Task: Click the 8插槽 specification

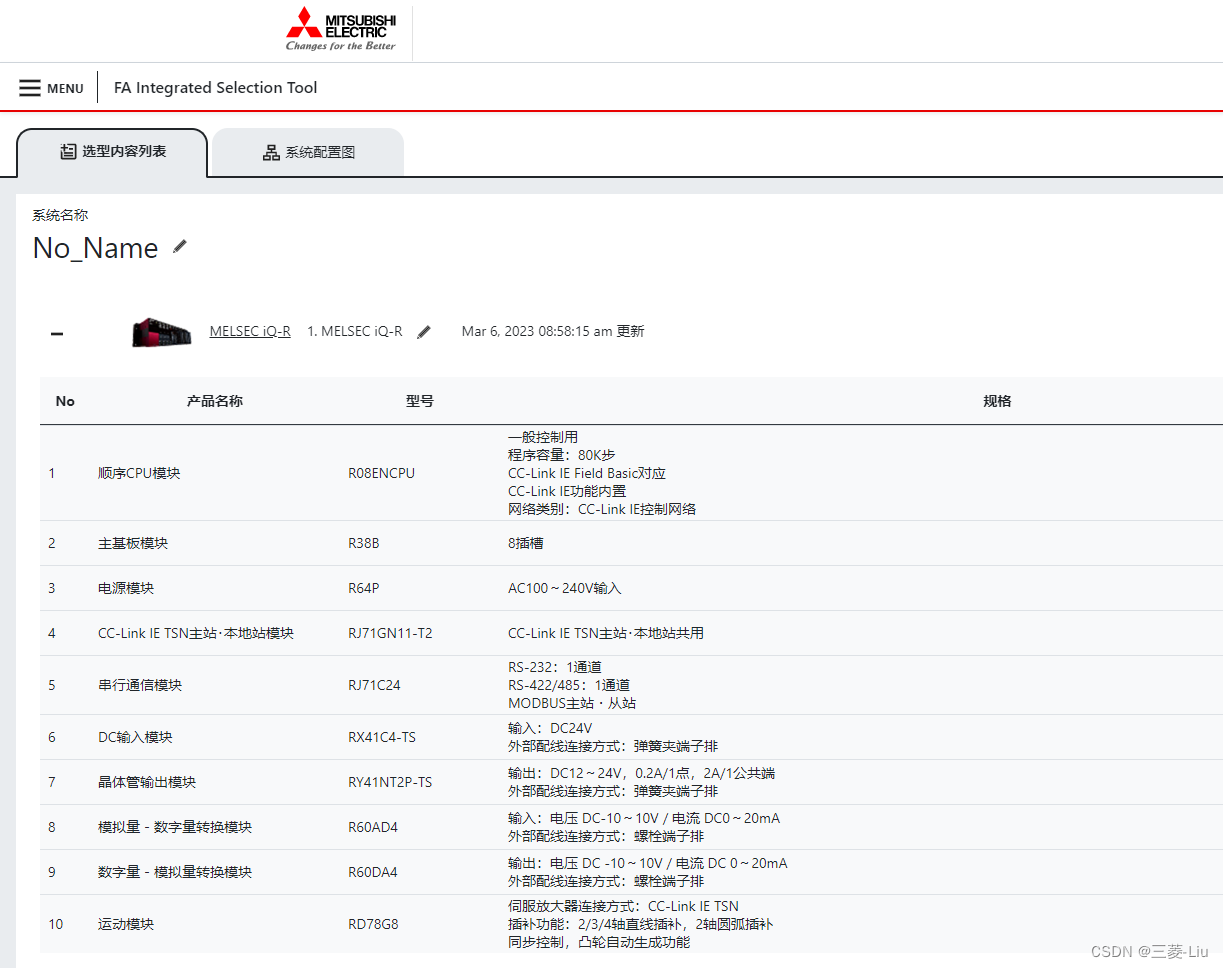Action: click(525, 543)
